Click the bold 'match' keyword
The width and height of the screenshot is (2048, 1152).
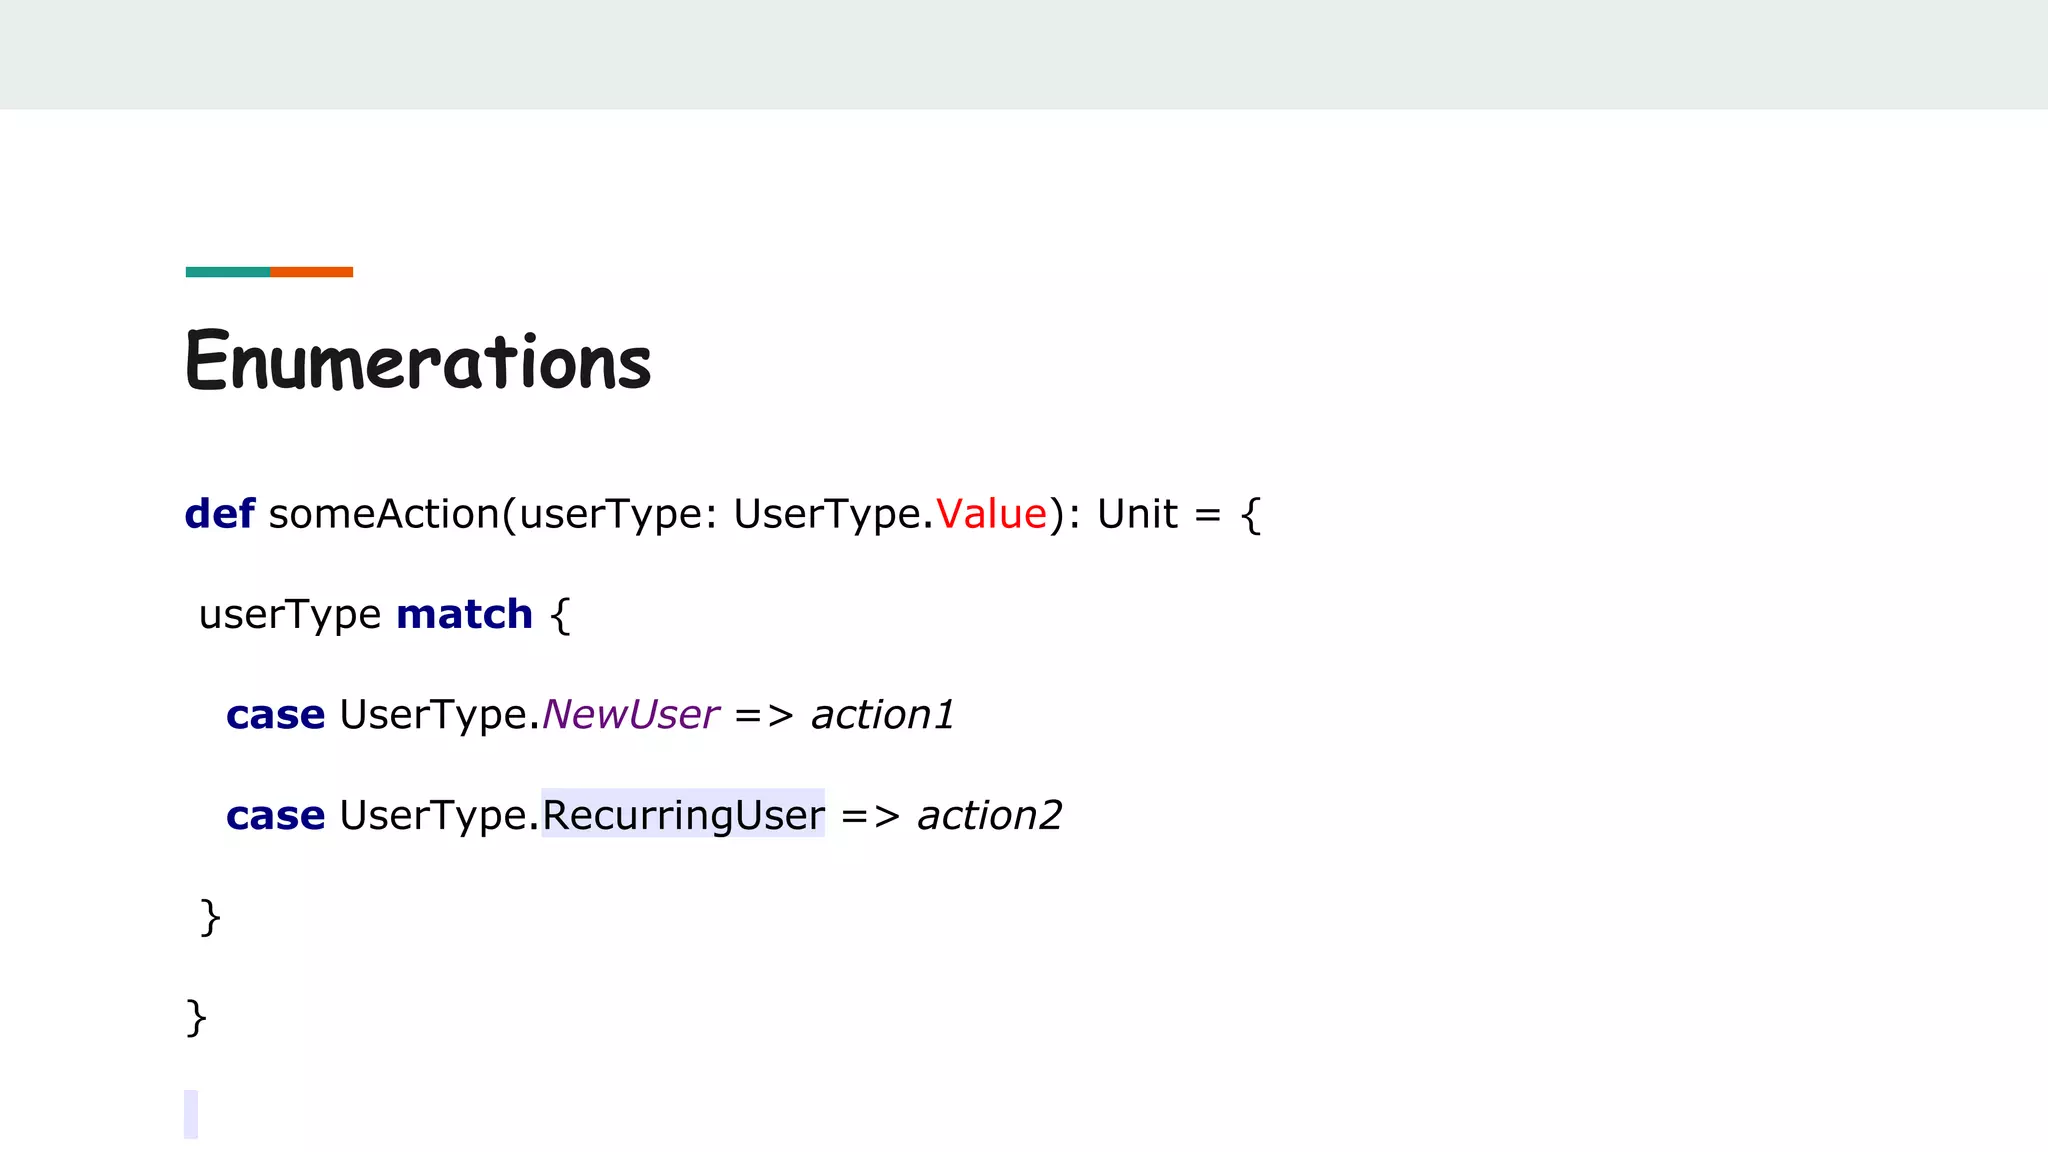[464, 614]
